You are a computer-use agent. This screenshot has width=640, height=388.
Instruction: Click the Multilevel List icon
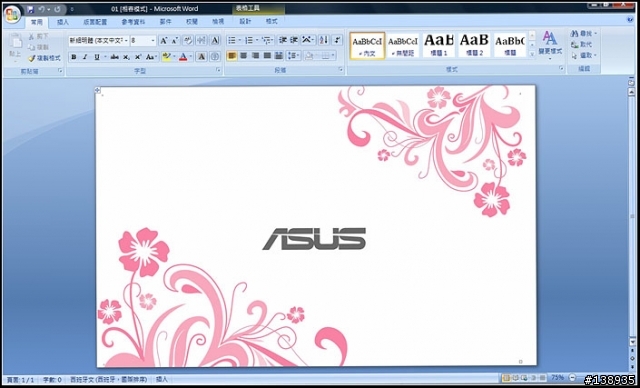267,40
